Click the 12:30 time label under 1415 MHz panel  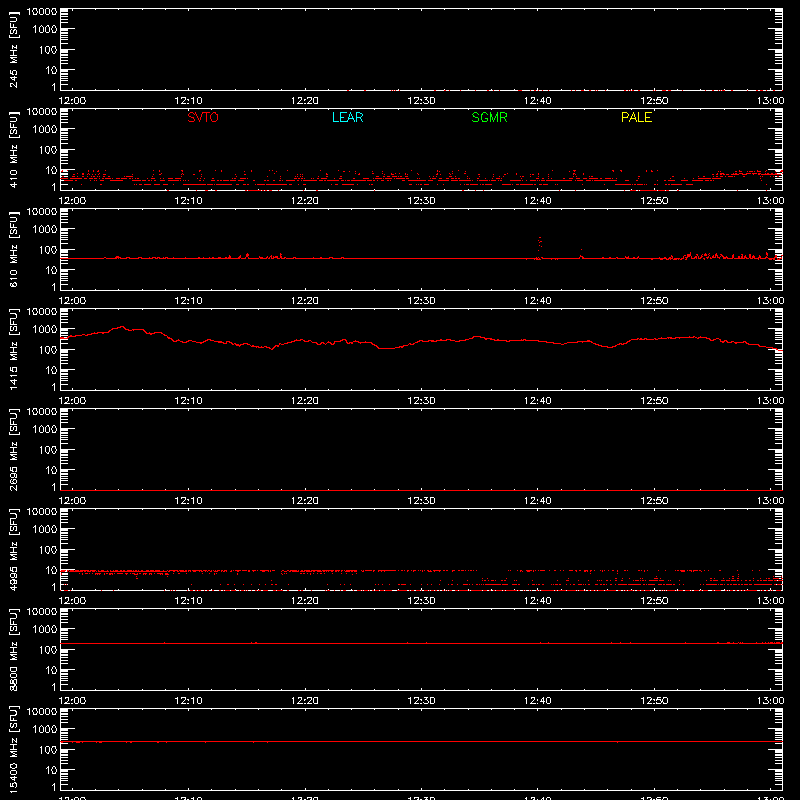tap(421, 401)
